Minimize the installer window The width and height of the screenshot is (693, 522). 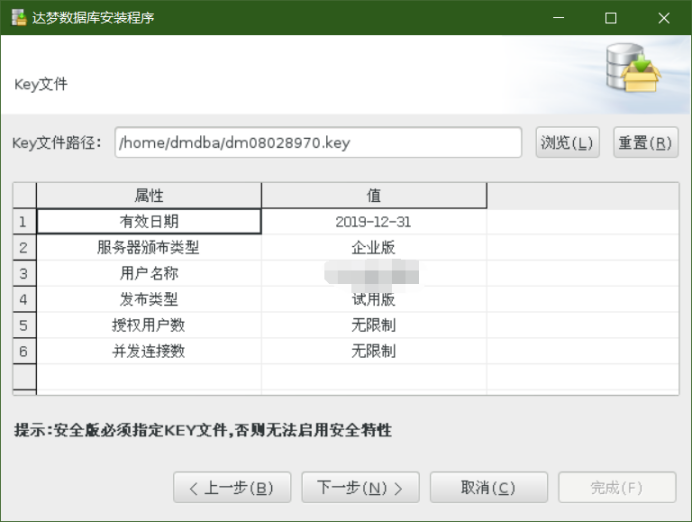[559, 18]
